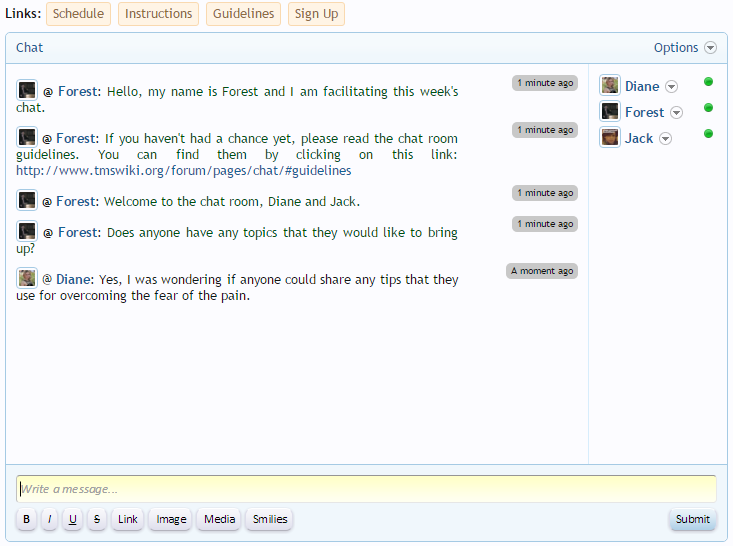Click the Bold formatting button
The image size is (733, 546).
27,519
